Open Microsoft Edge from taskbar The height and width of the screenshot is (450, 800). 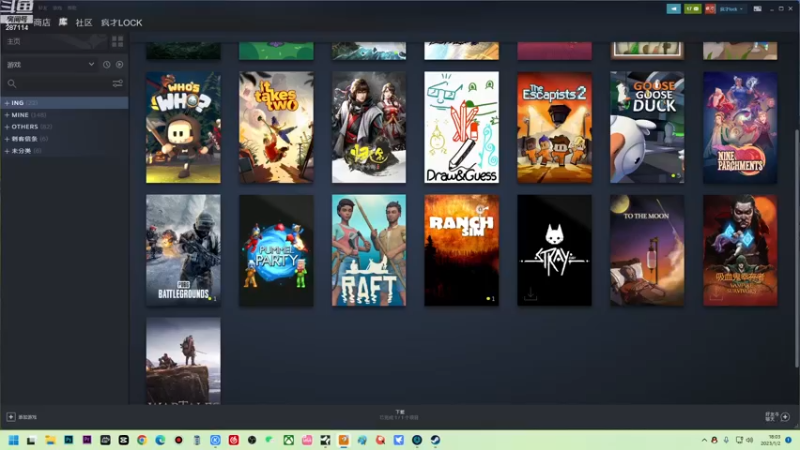click(x=160, y=440)
